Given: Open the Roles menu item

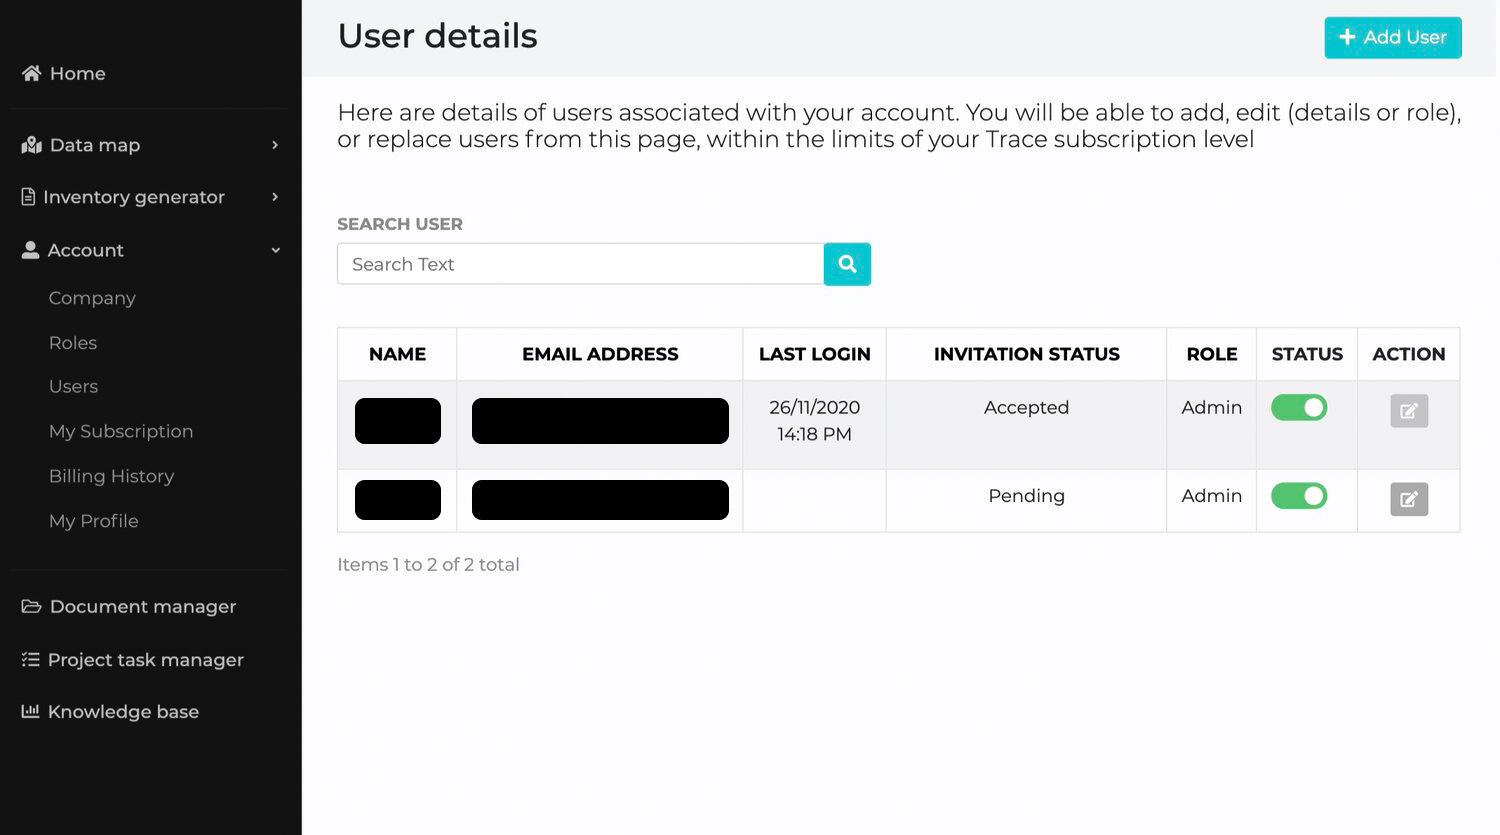Looking at the screenshot, I should (x=73, y=342).
